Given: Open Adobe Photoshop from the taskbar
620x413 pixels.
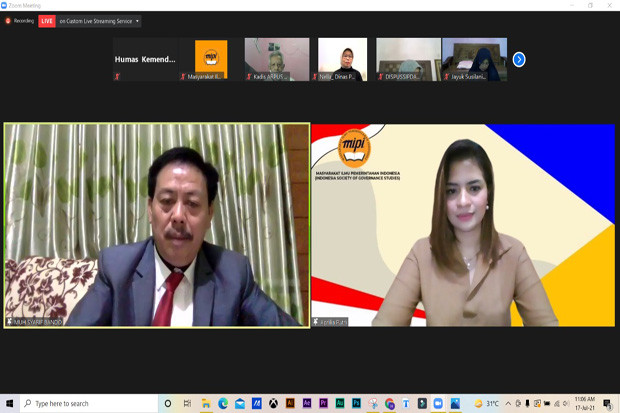Looking at the screenshot, I should 356,403.
